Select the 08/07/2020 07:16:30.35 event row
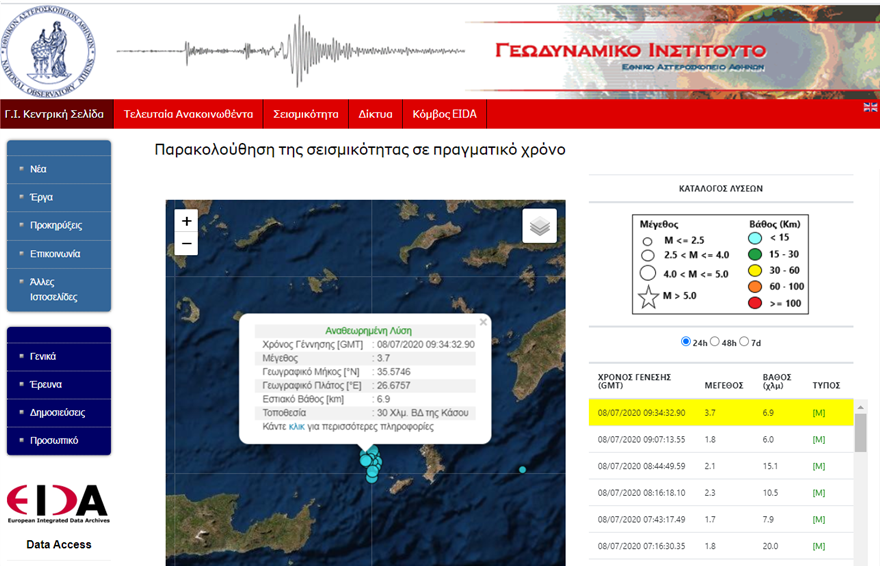Image resolution: width=880 pixels, height=566 pixels. click(721, 546)
